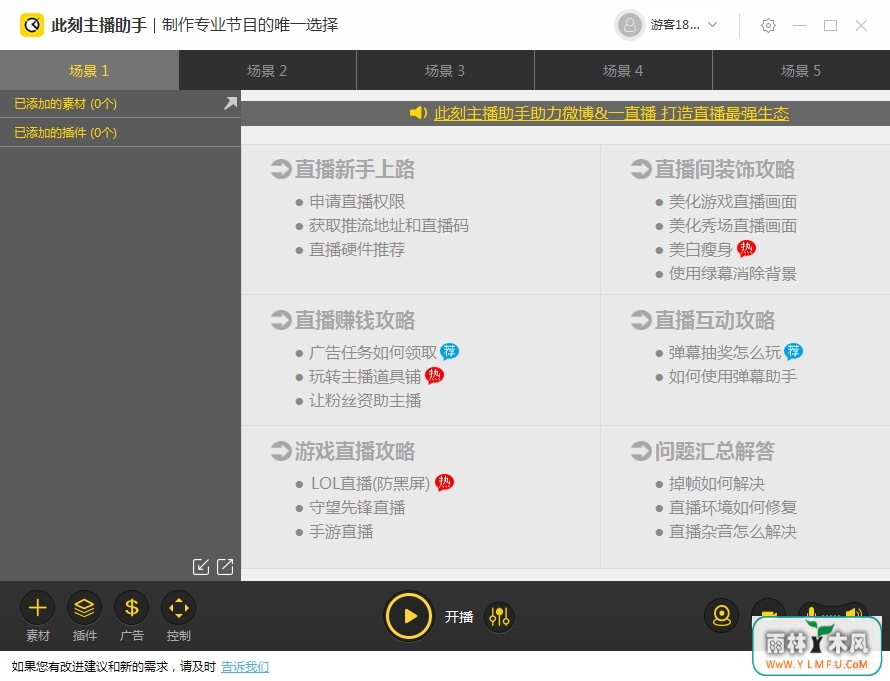Switch to 场景 2 tab
Screen dimensions: 890x681
click(x=267, y=70)
